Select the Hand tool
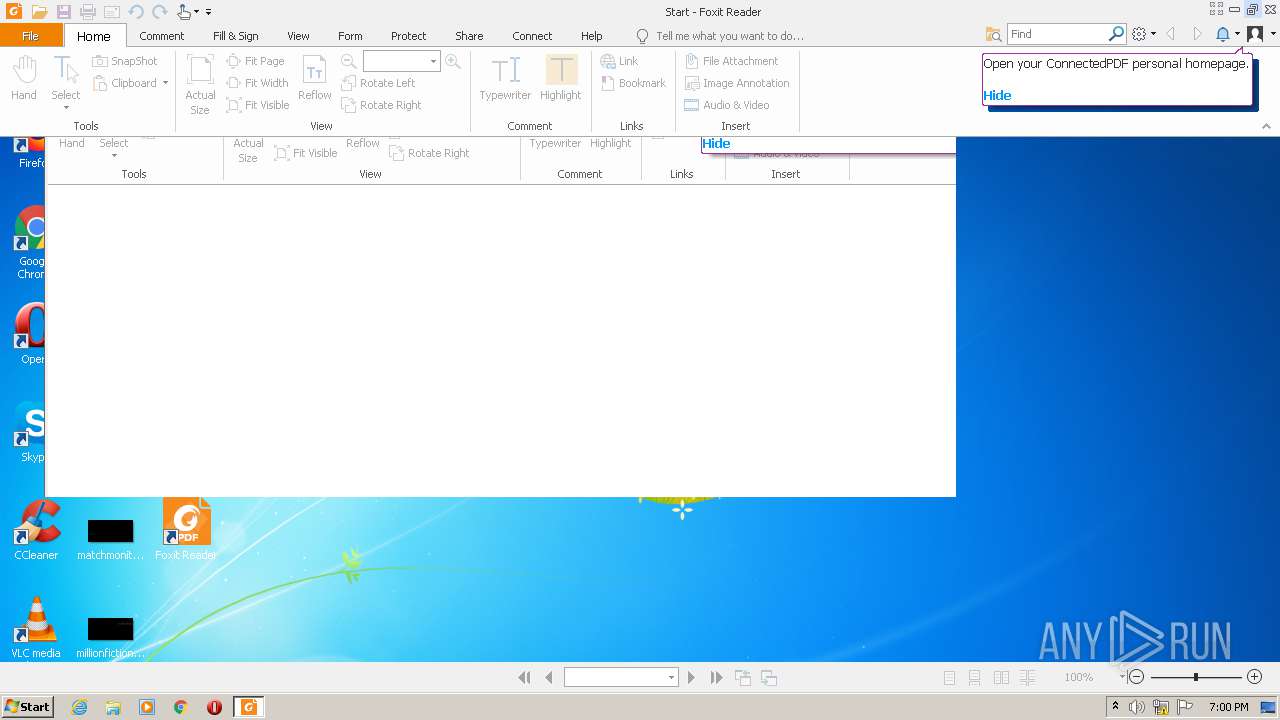This screenshot has height=720, width=1280. 24,78
